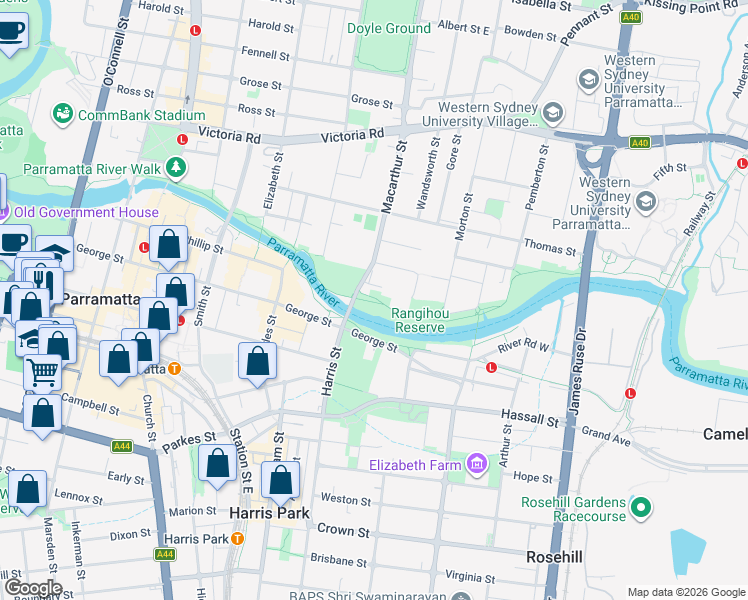This screenshot has height=600, width=748.
Task: Select the Macarthur St road label
Action: pos(395,176)
